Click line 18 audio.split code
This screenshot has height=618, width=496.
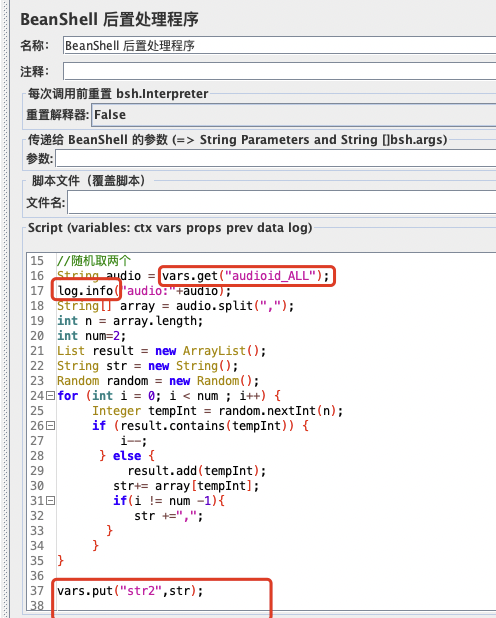(175, 306)
